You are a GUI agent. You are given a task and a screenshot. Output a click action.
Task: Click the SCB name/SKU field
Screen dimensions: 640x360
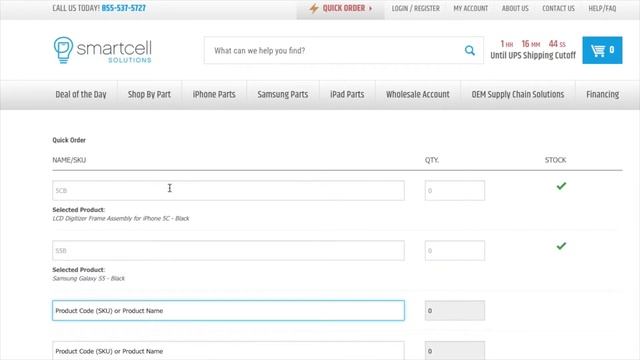(x=228, y=191)
